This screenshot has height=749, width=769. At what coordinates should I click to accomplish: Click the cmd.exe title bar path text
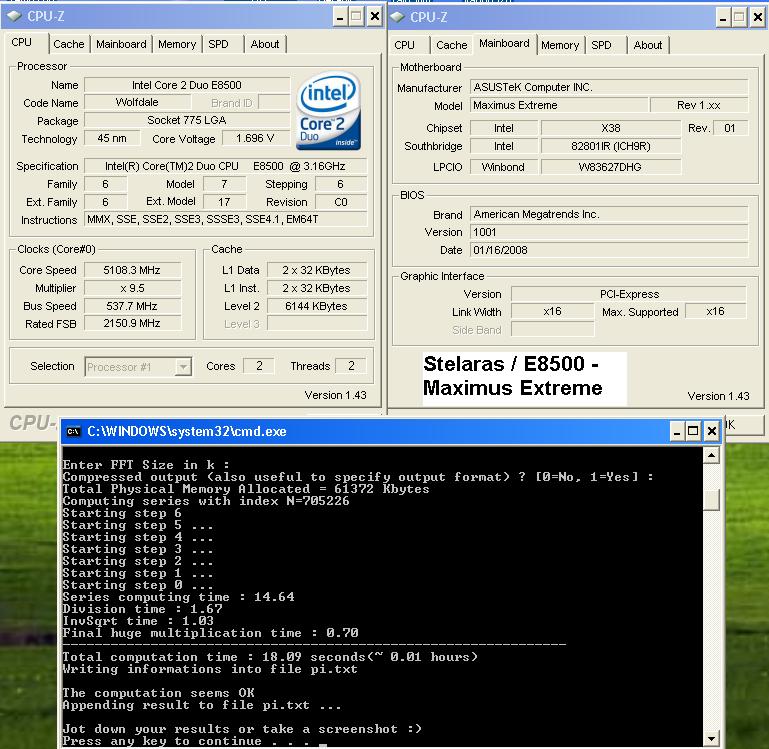pyautogui.click(x=187, y=432)
